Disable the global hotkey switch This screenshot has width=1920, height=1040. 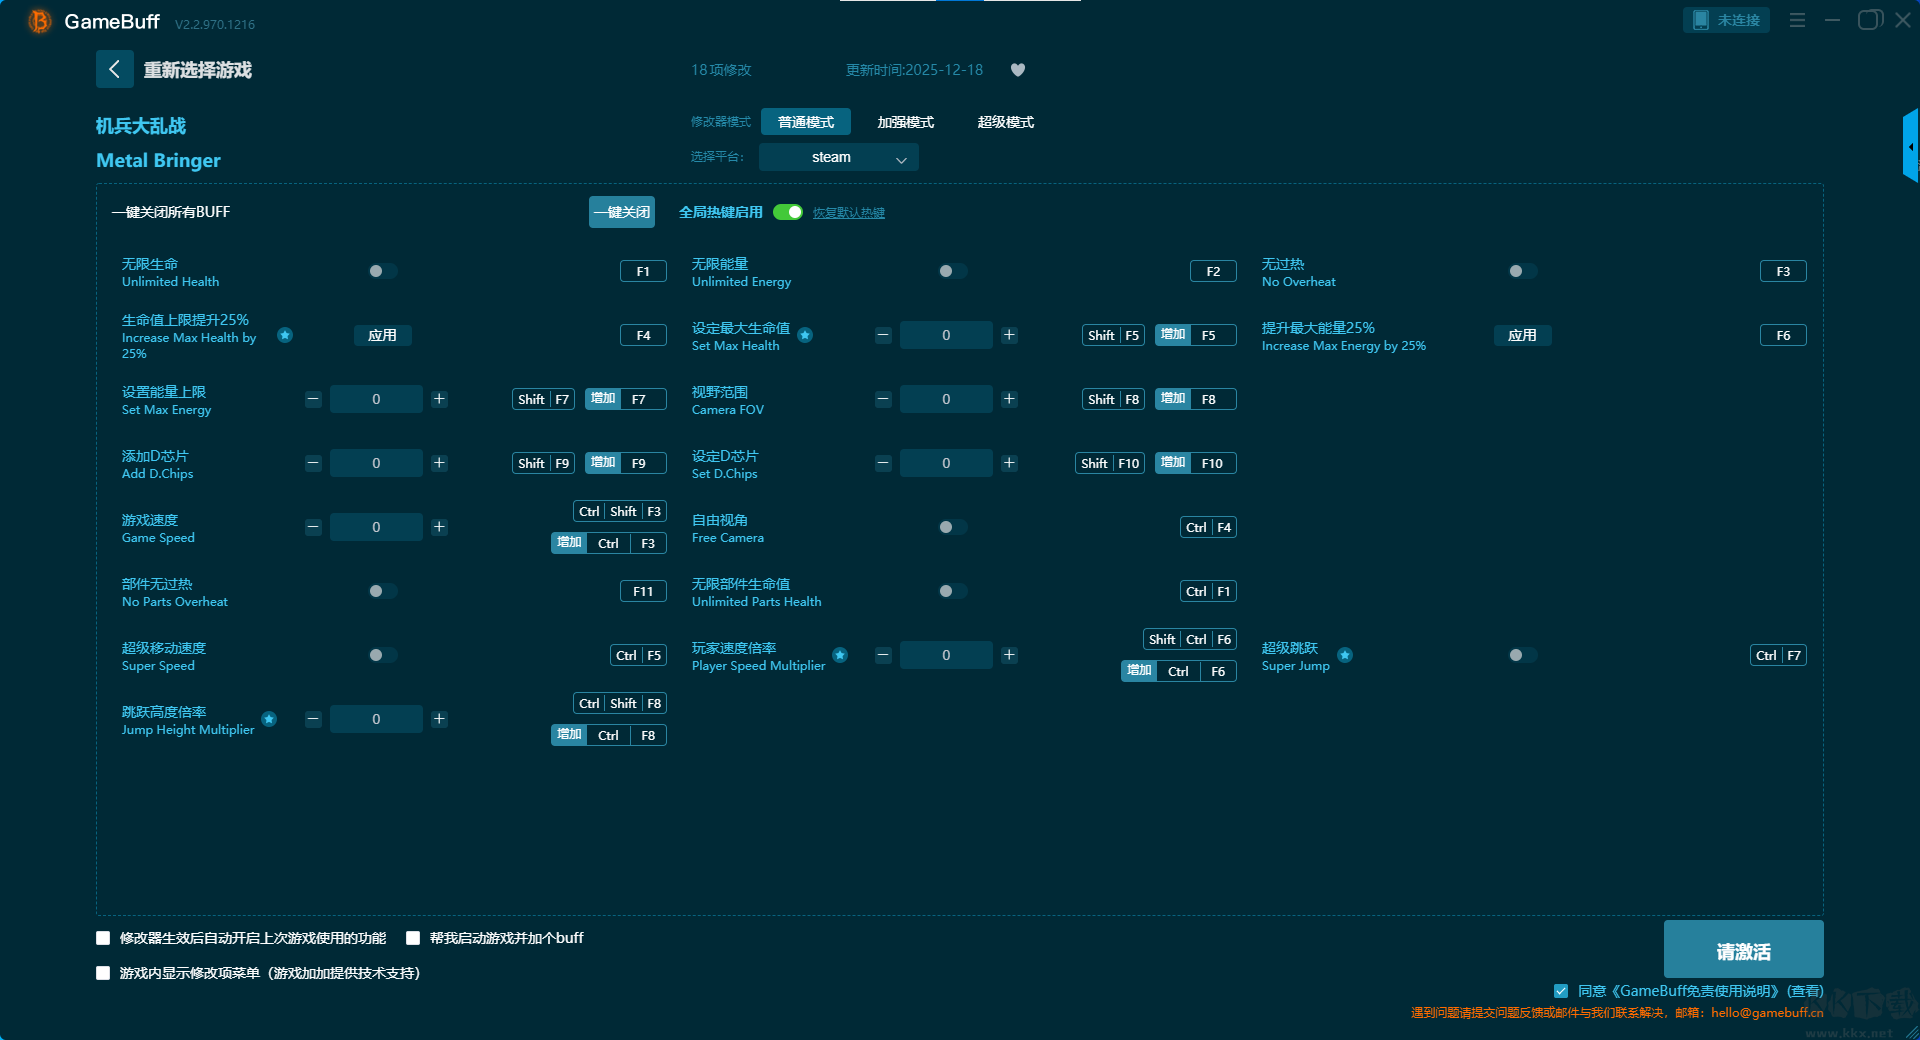[788, 212]
